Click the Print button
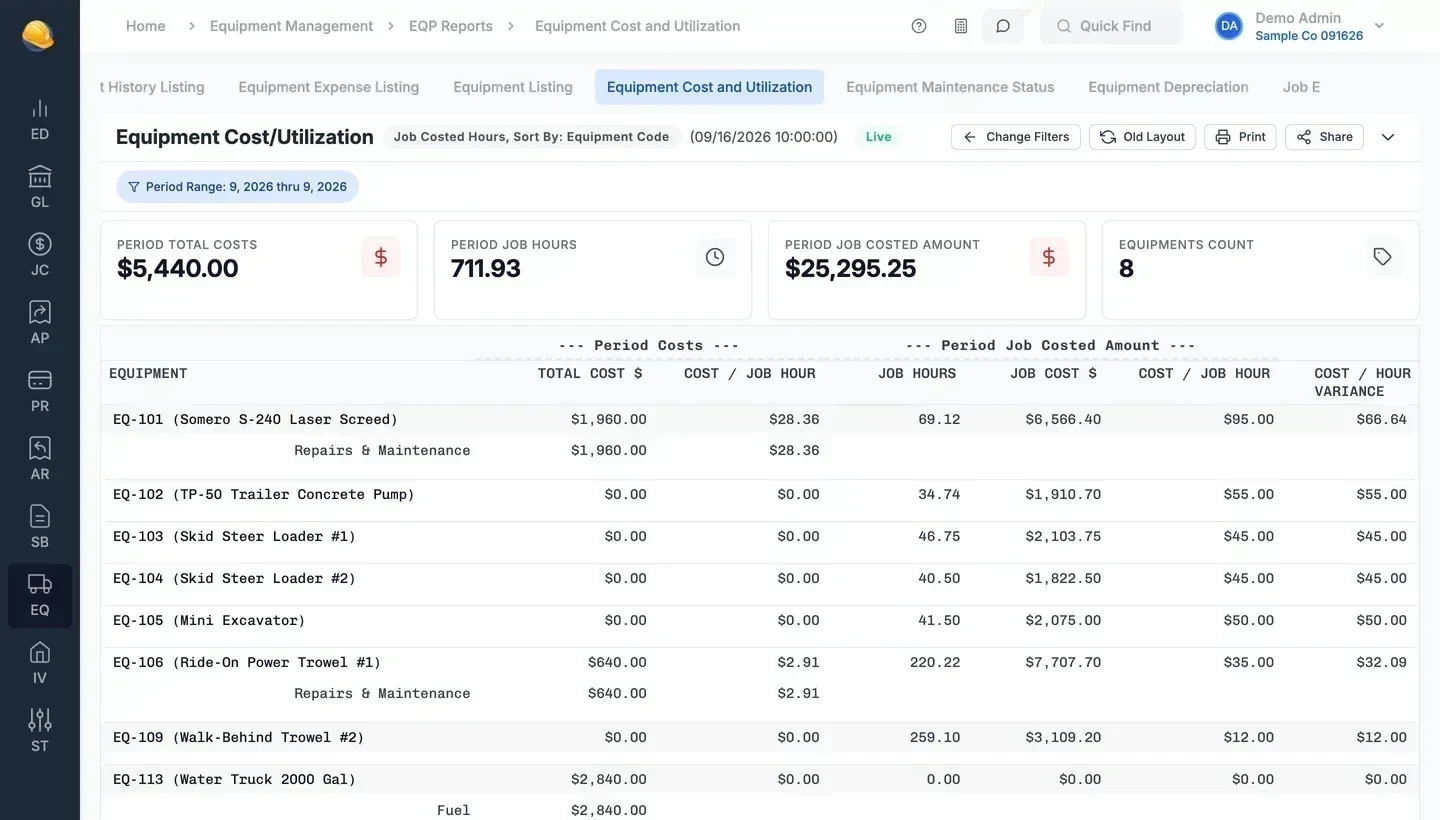The image size is (1440, 820). point(1240,137)
